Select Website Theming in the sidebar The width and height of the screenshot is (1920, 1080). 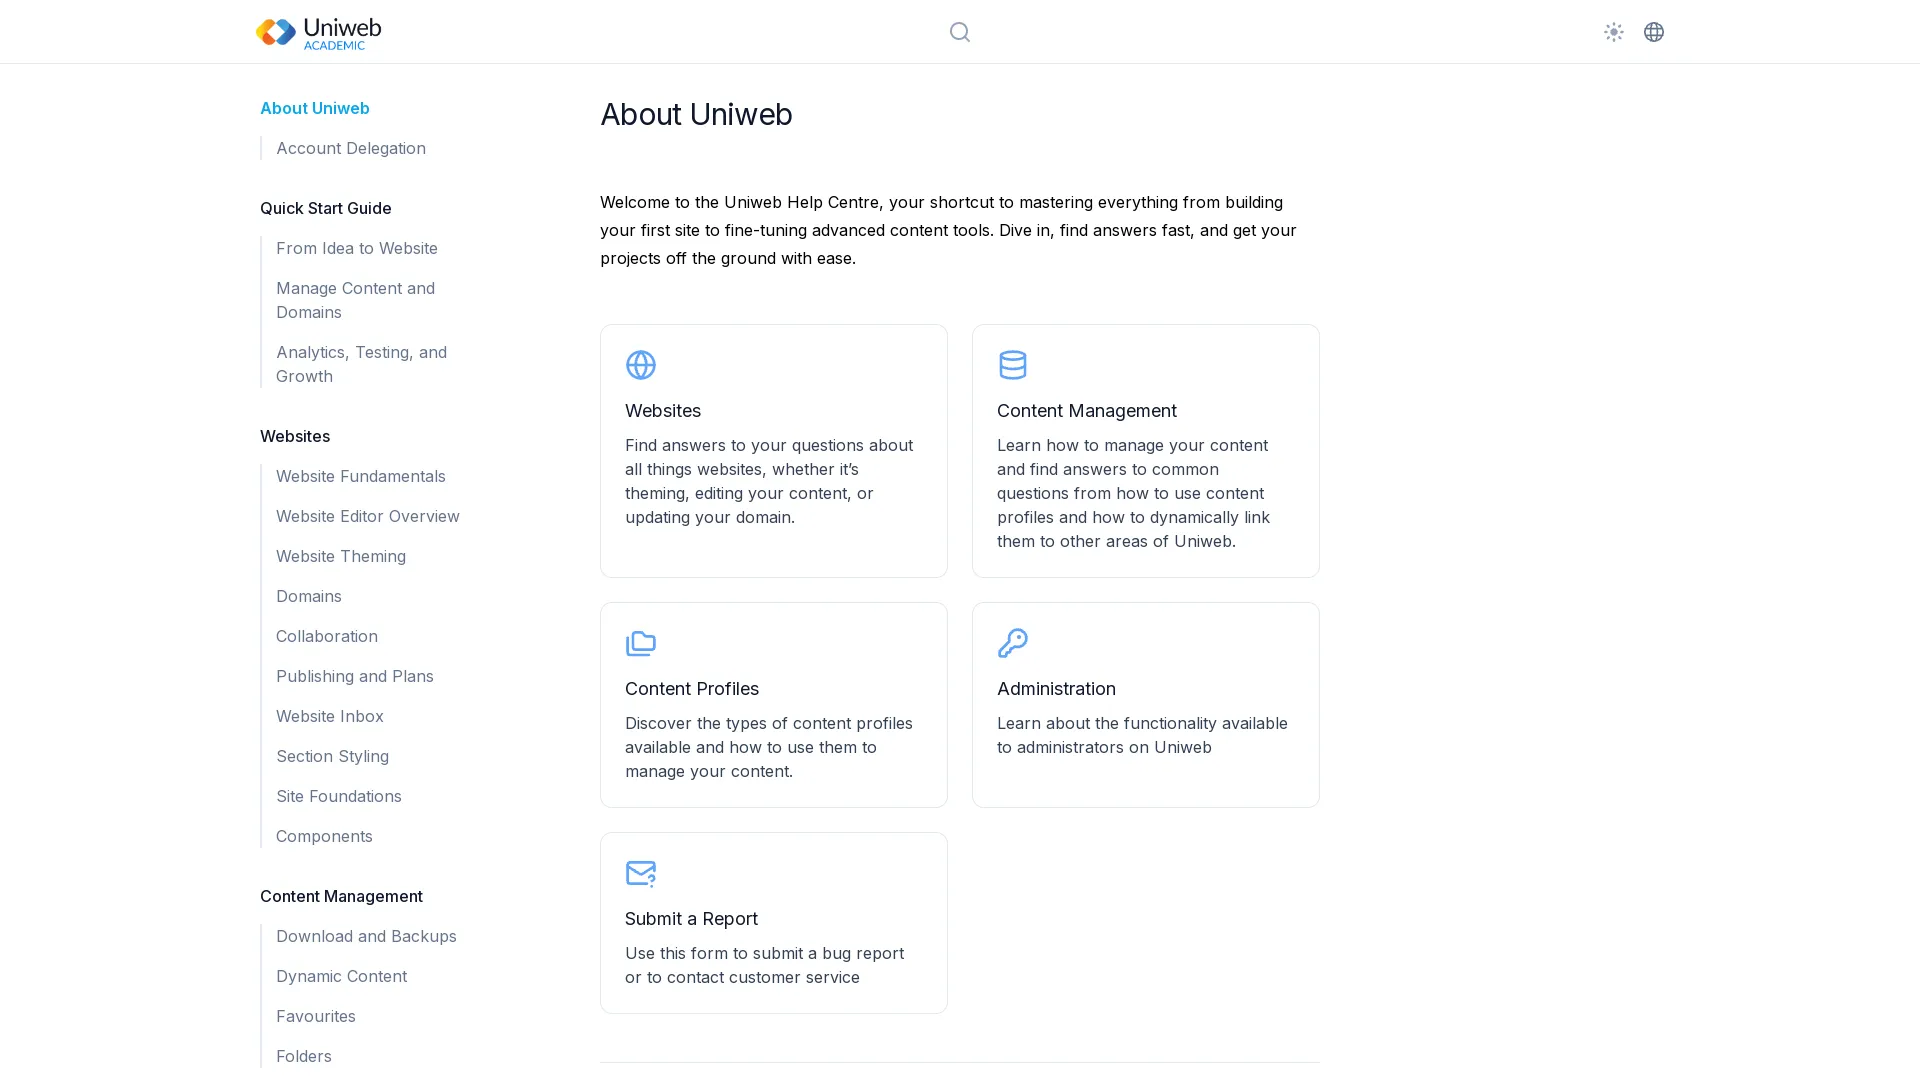(x=341, y=556)
